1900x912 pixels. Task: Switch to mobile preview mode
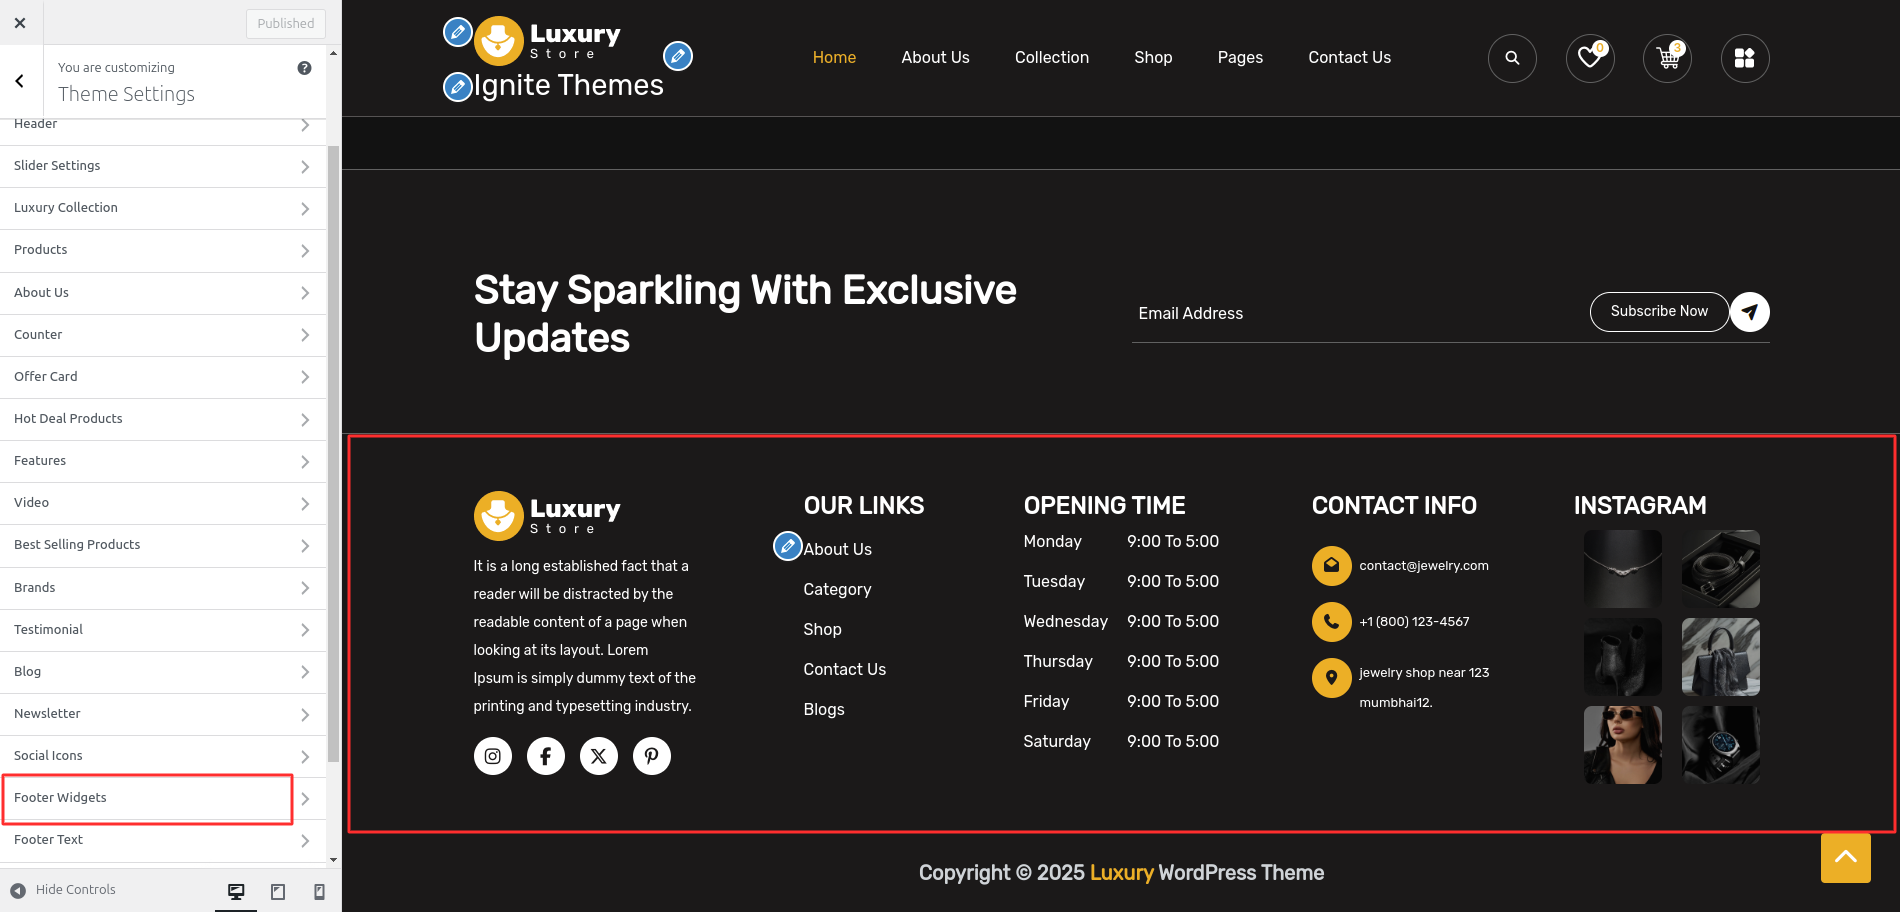point(319,890)
